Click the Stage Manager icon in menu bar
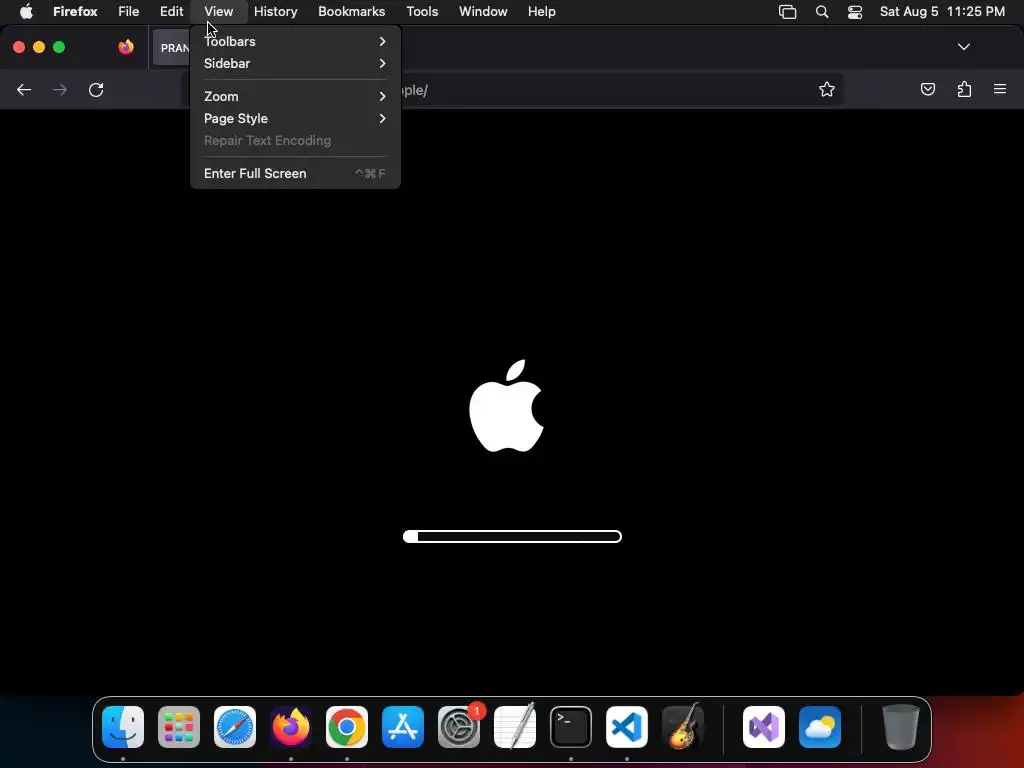The width and height of the screenshot is (1024, 768). pyautogui.click(x=788, y=12)
